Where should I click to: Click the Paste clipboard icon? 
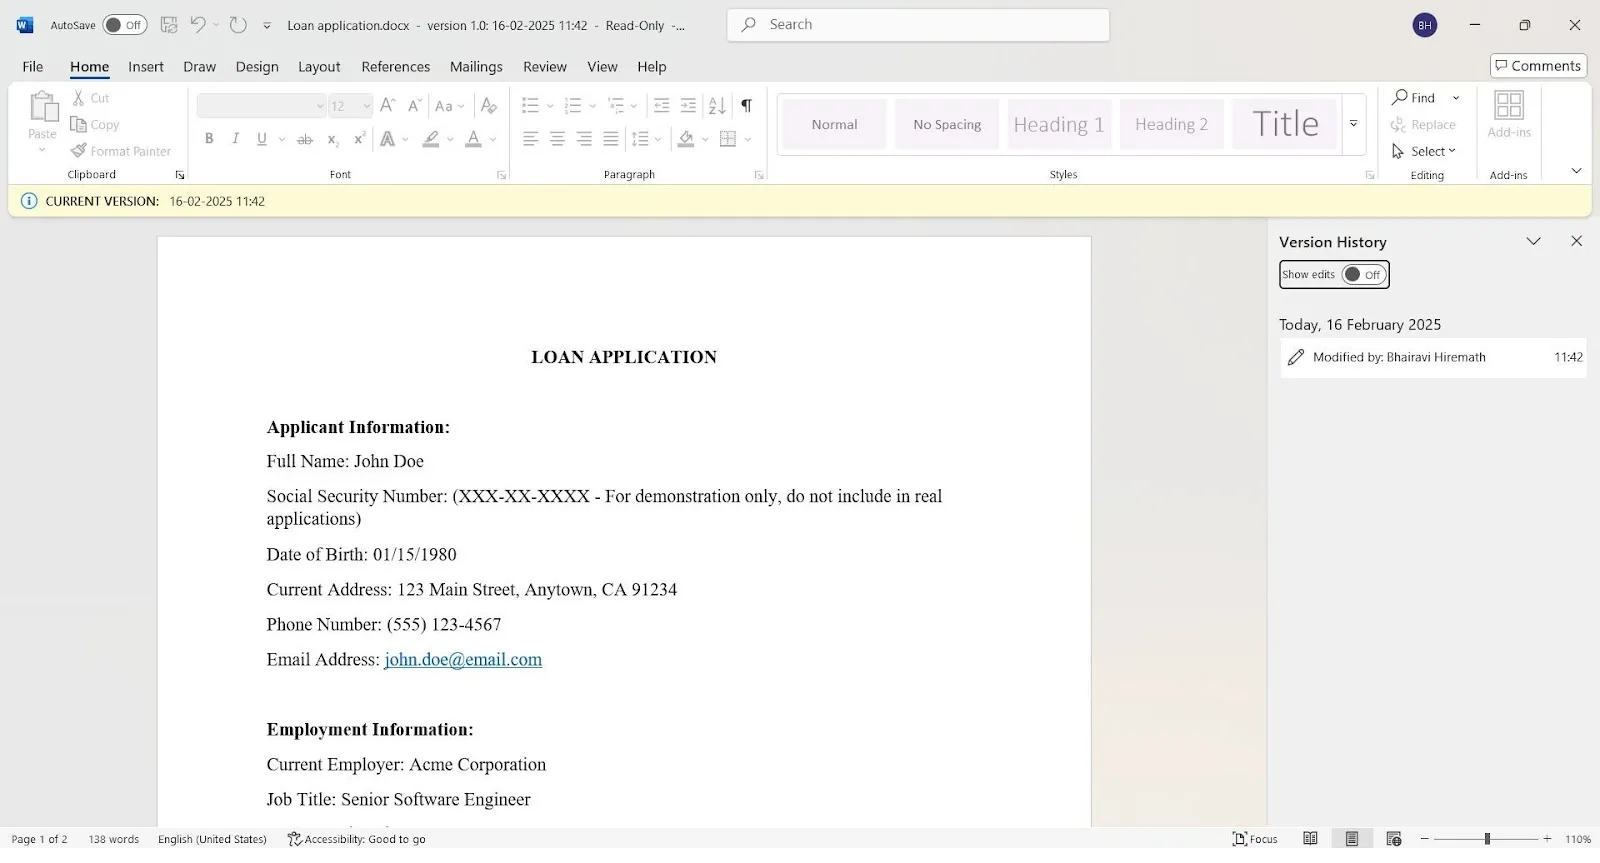[x=43, y=106]
